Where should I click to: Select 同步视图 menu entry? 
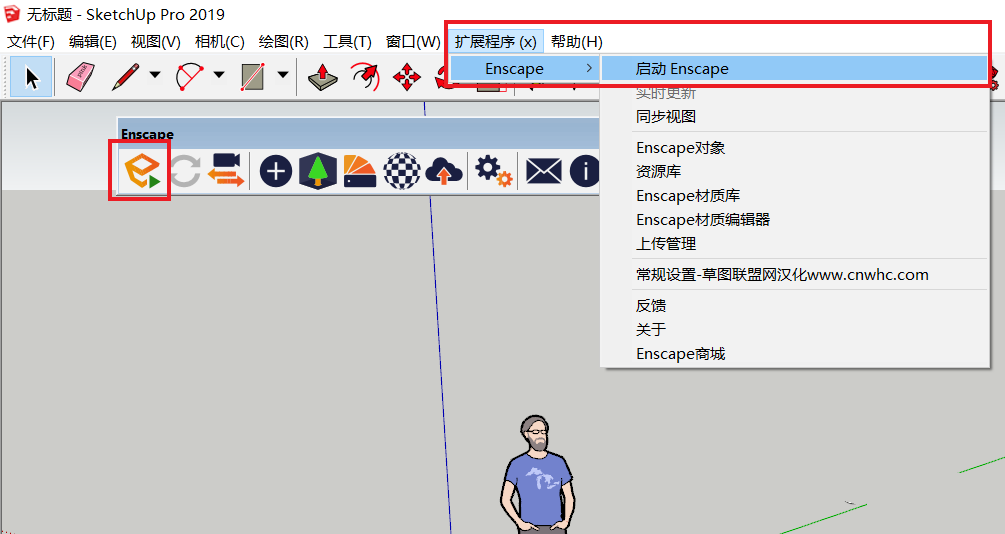point(794,117)
